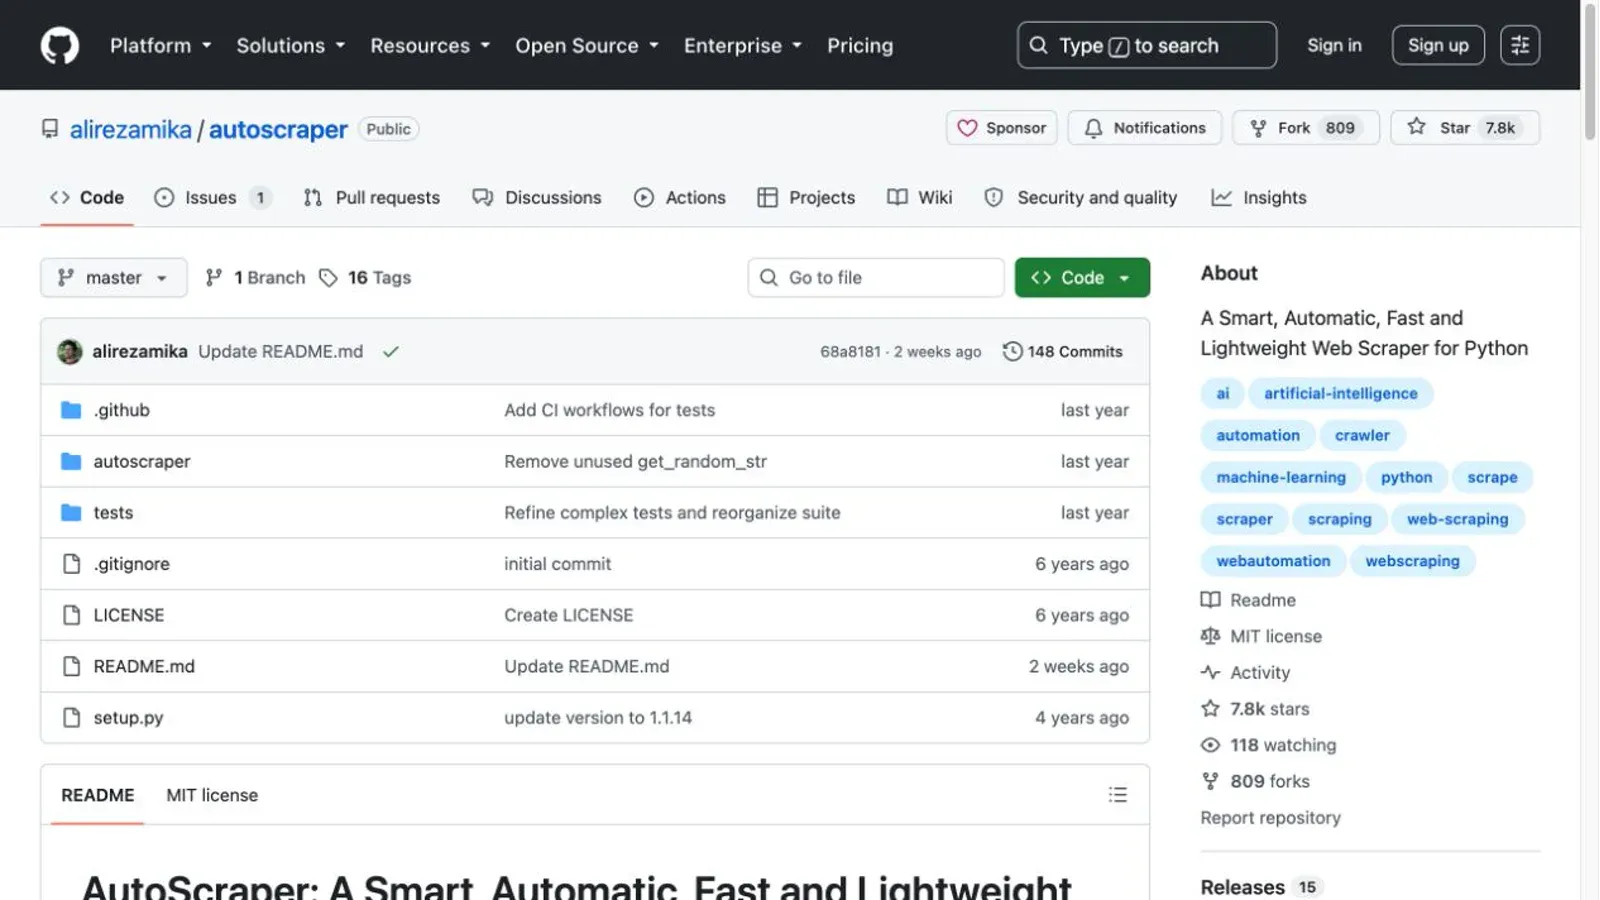Switch to the Pull requests tab
This screenshot has width=1600, height=900.
tap(372, 198)
